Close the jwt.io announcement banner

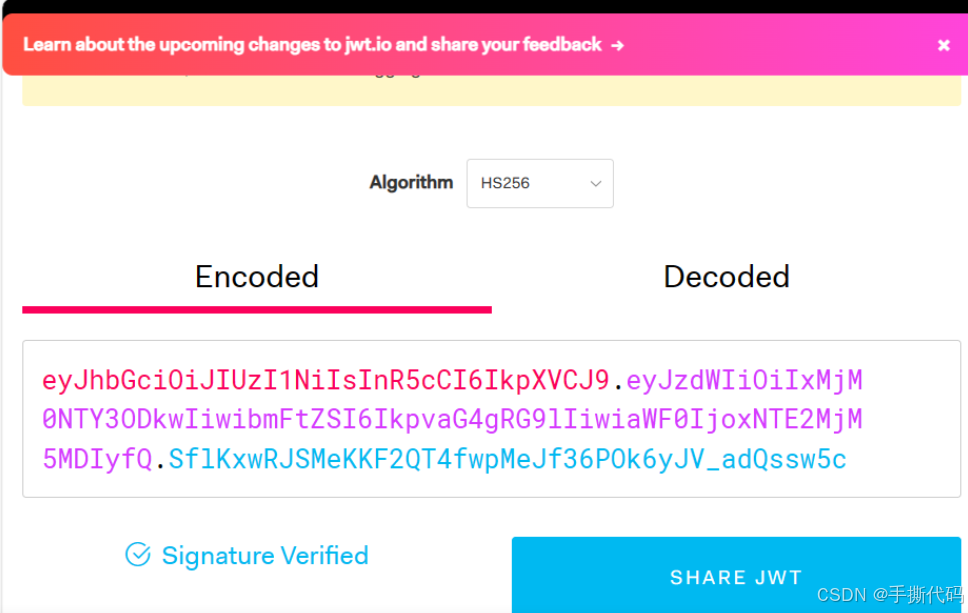(943, 45)
